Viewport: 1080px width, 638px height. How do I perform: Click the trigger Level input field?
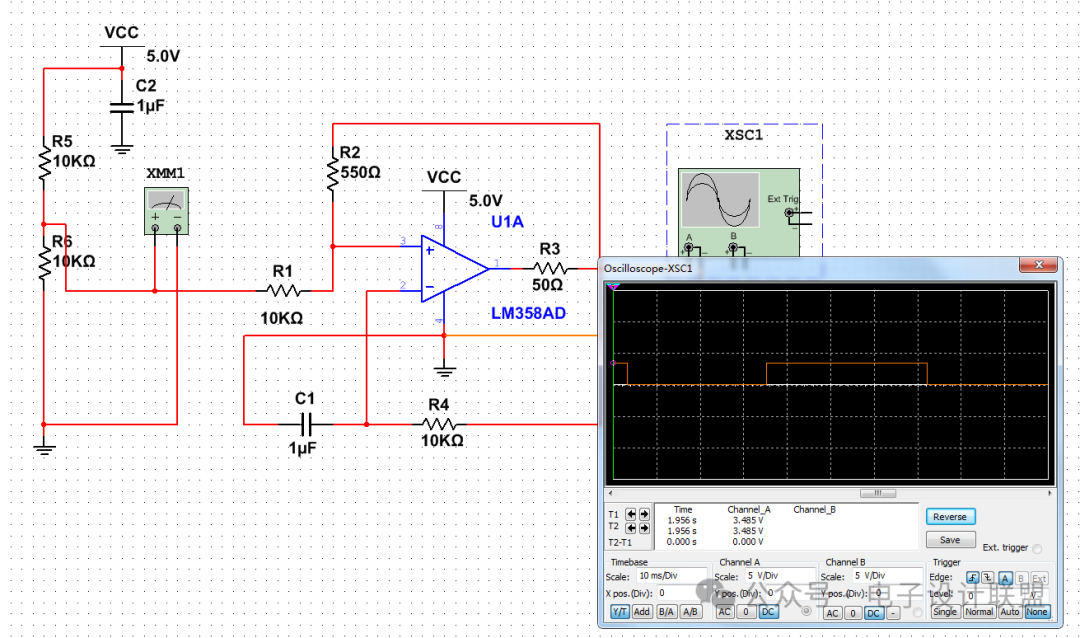(x=995, y=594)
